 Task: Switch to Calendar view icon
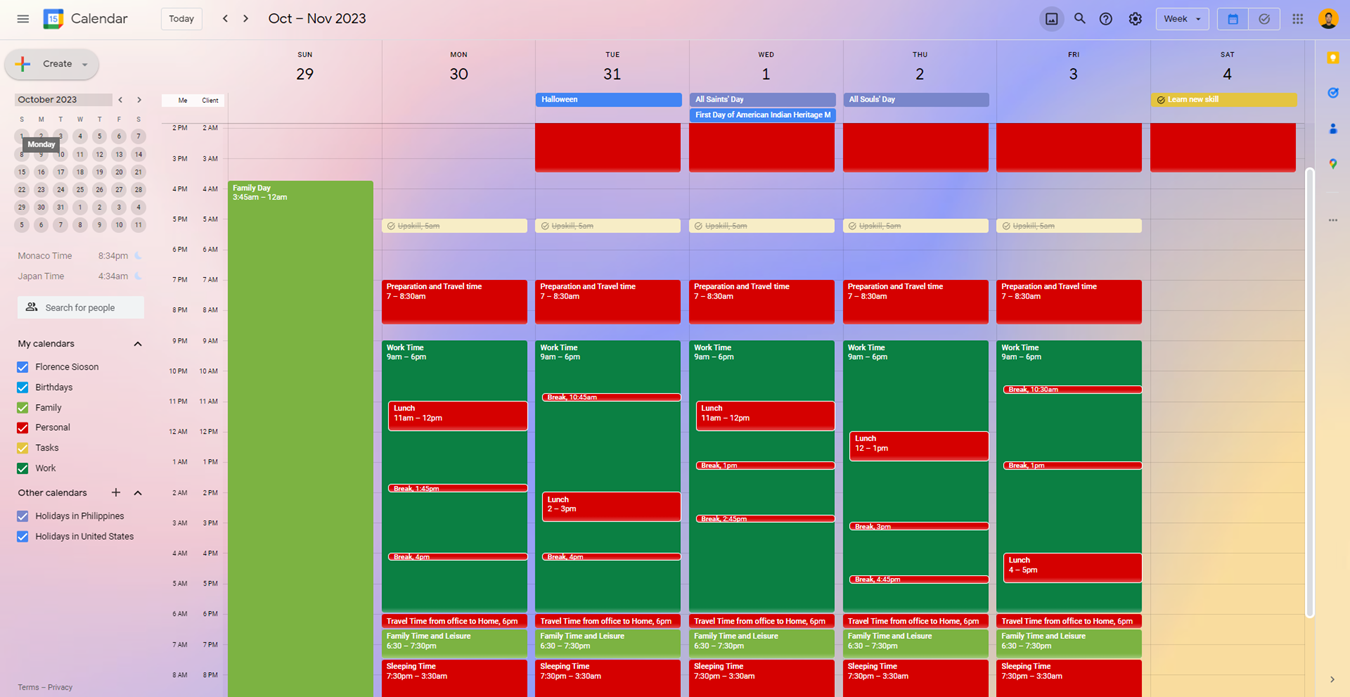1233,19
